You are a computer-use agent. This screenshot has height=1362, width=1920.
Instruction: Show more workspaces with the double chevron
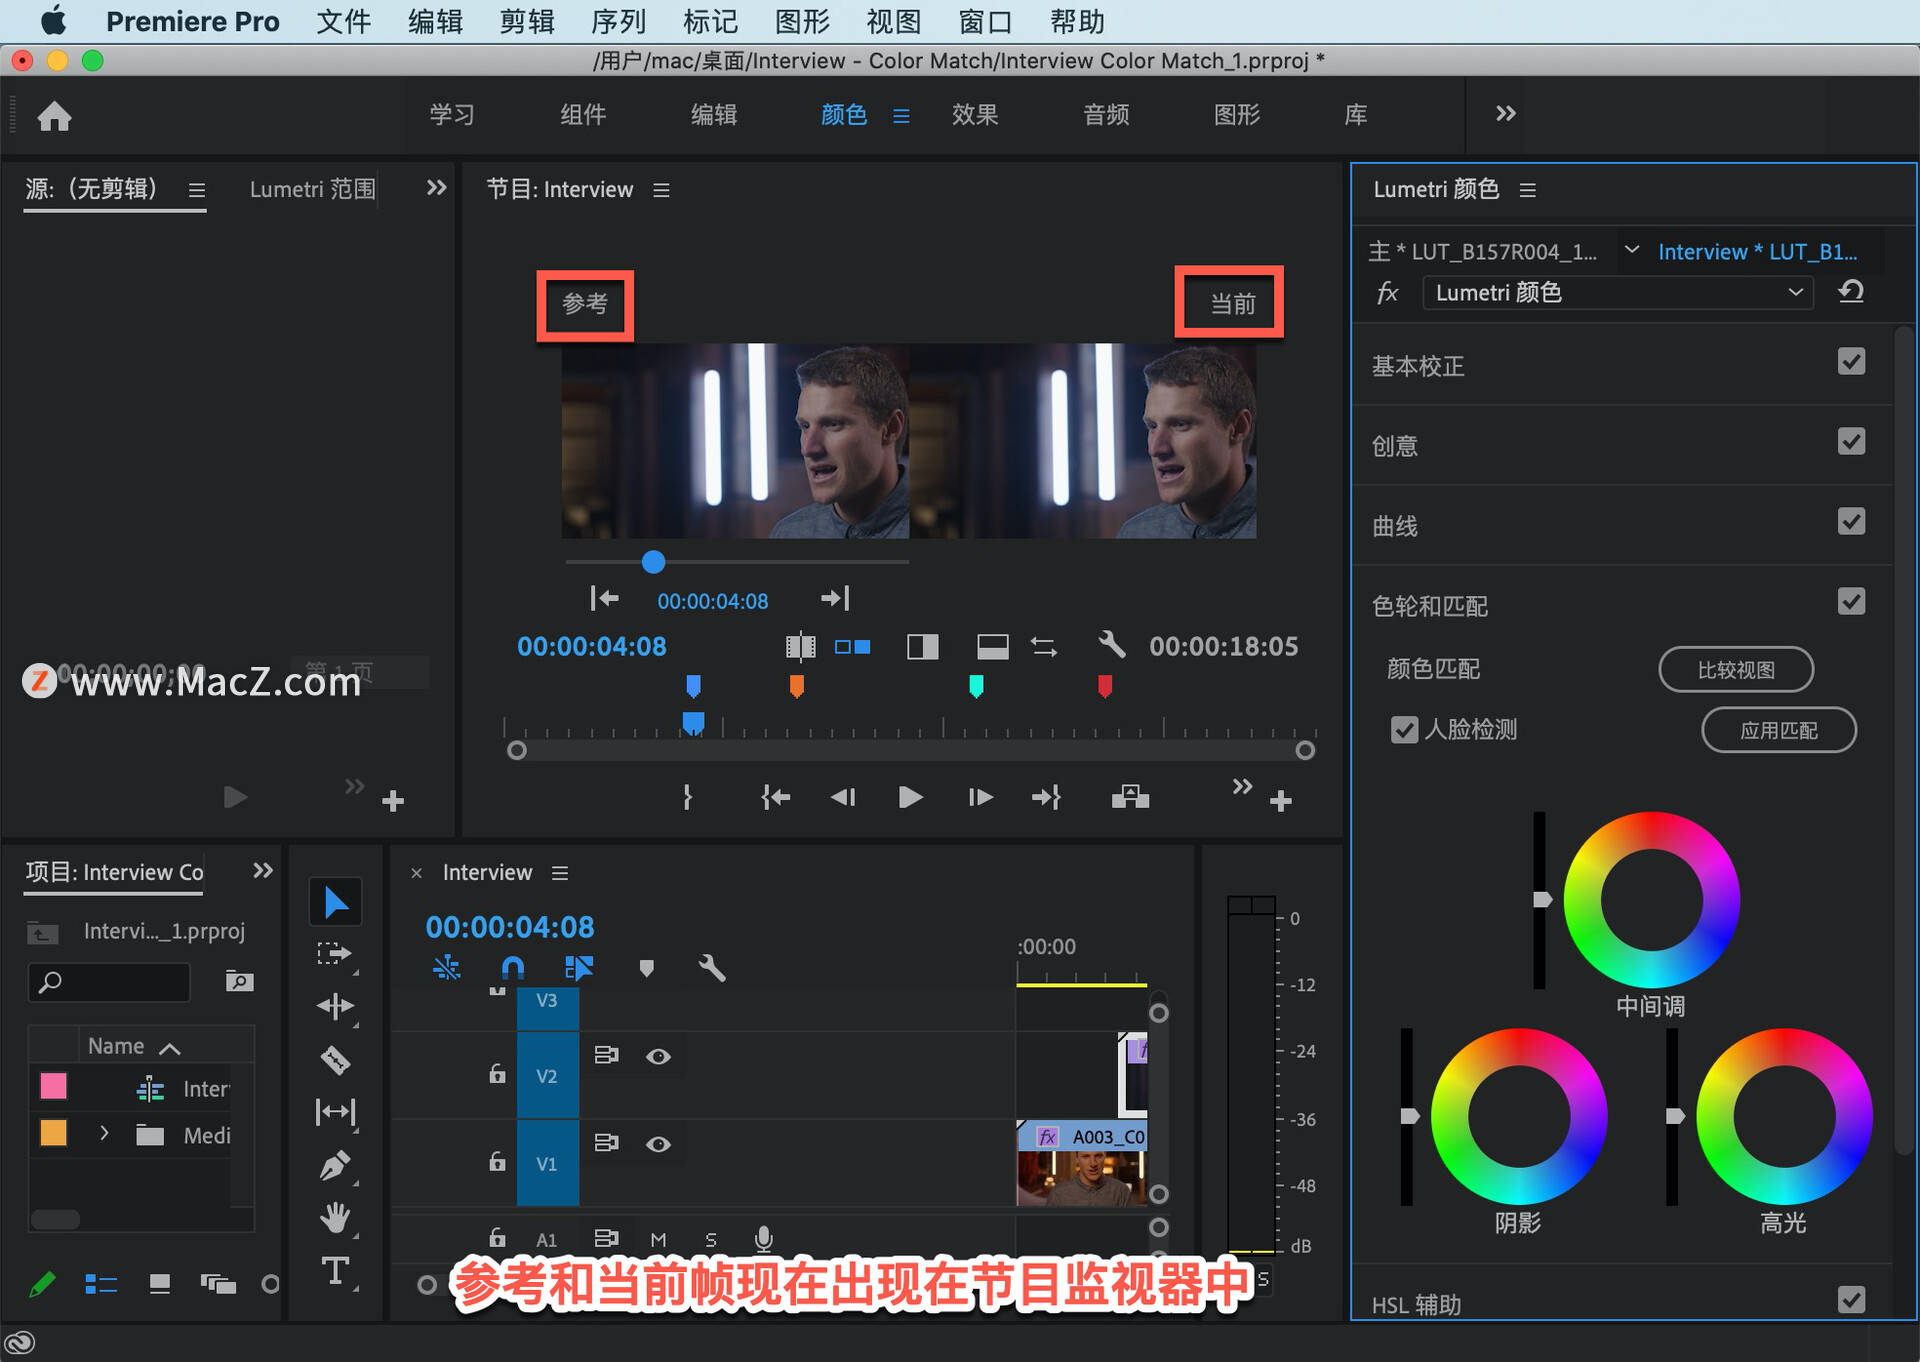click(1505, 114)
